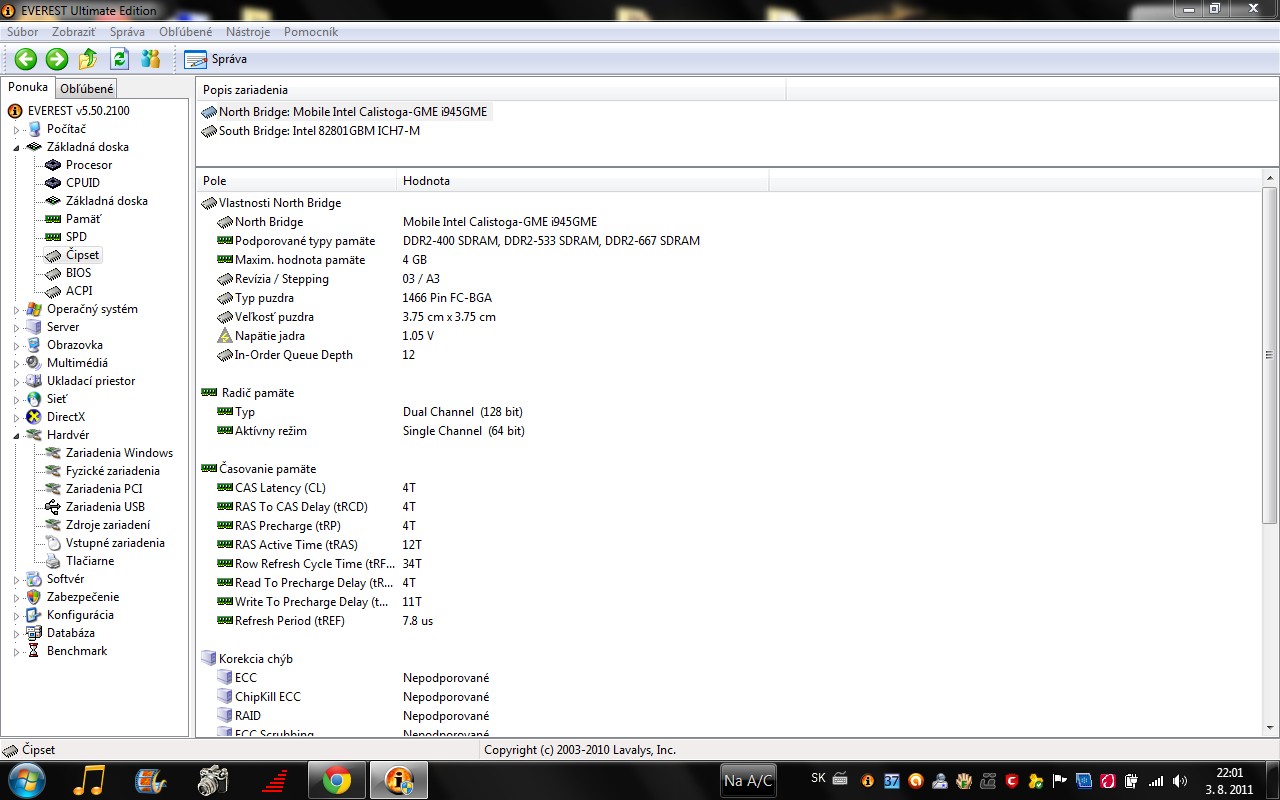
Task: Click the Hodnota column header
Action: tap(582, 181)
